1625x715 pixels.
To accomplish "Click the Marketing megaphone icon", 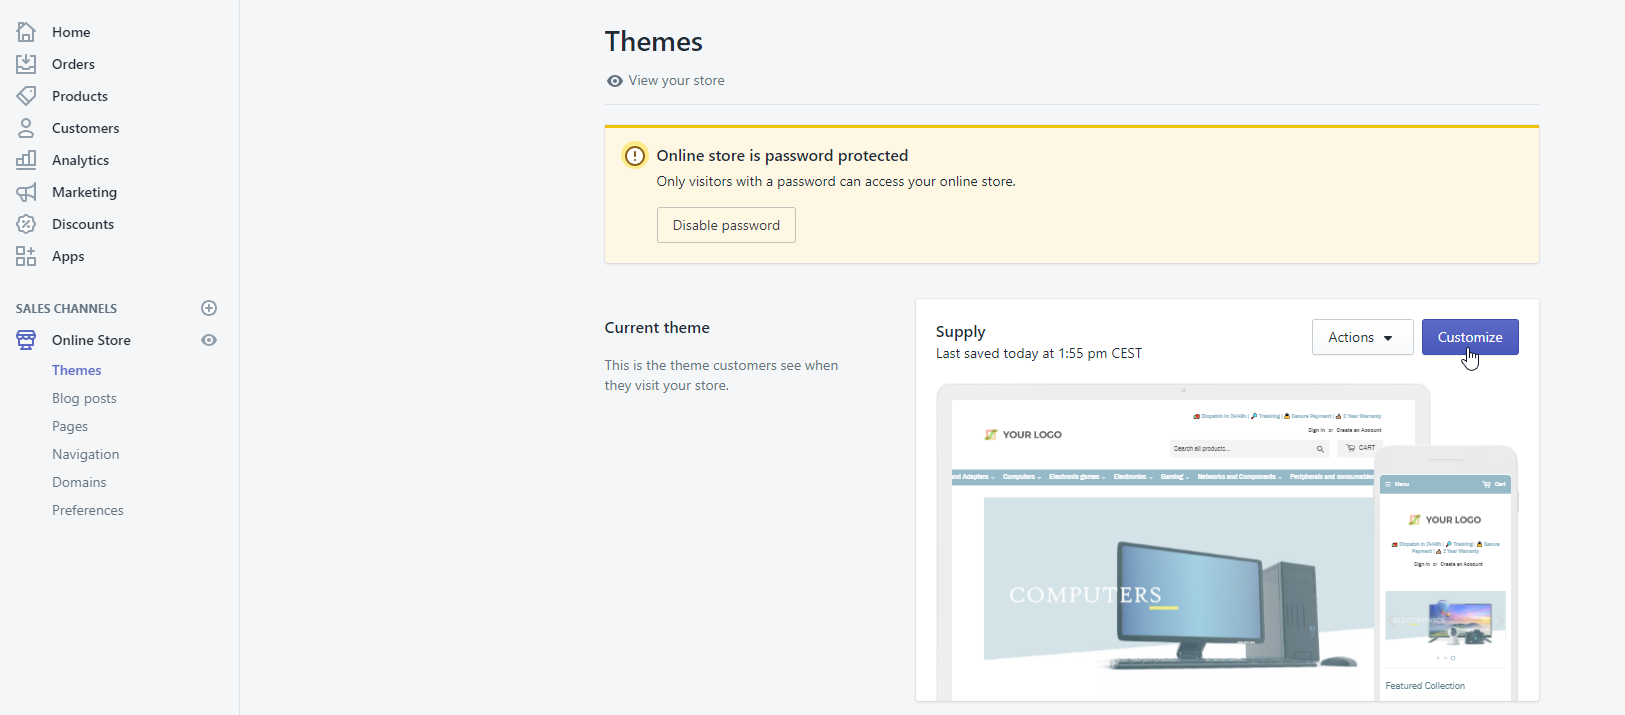I will point(26,192).
